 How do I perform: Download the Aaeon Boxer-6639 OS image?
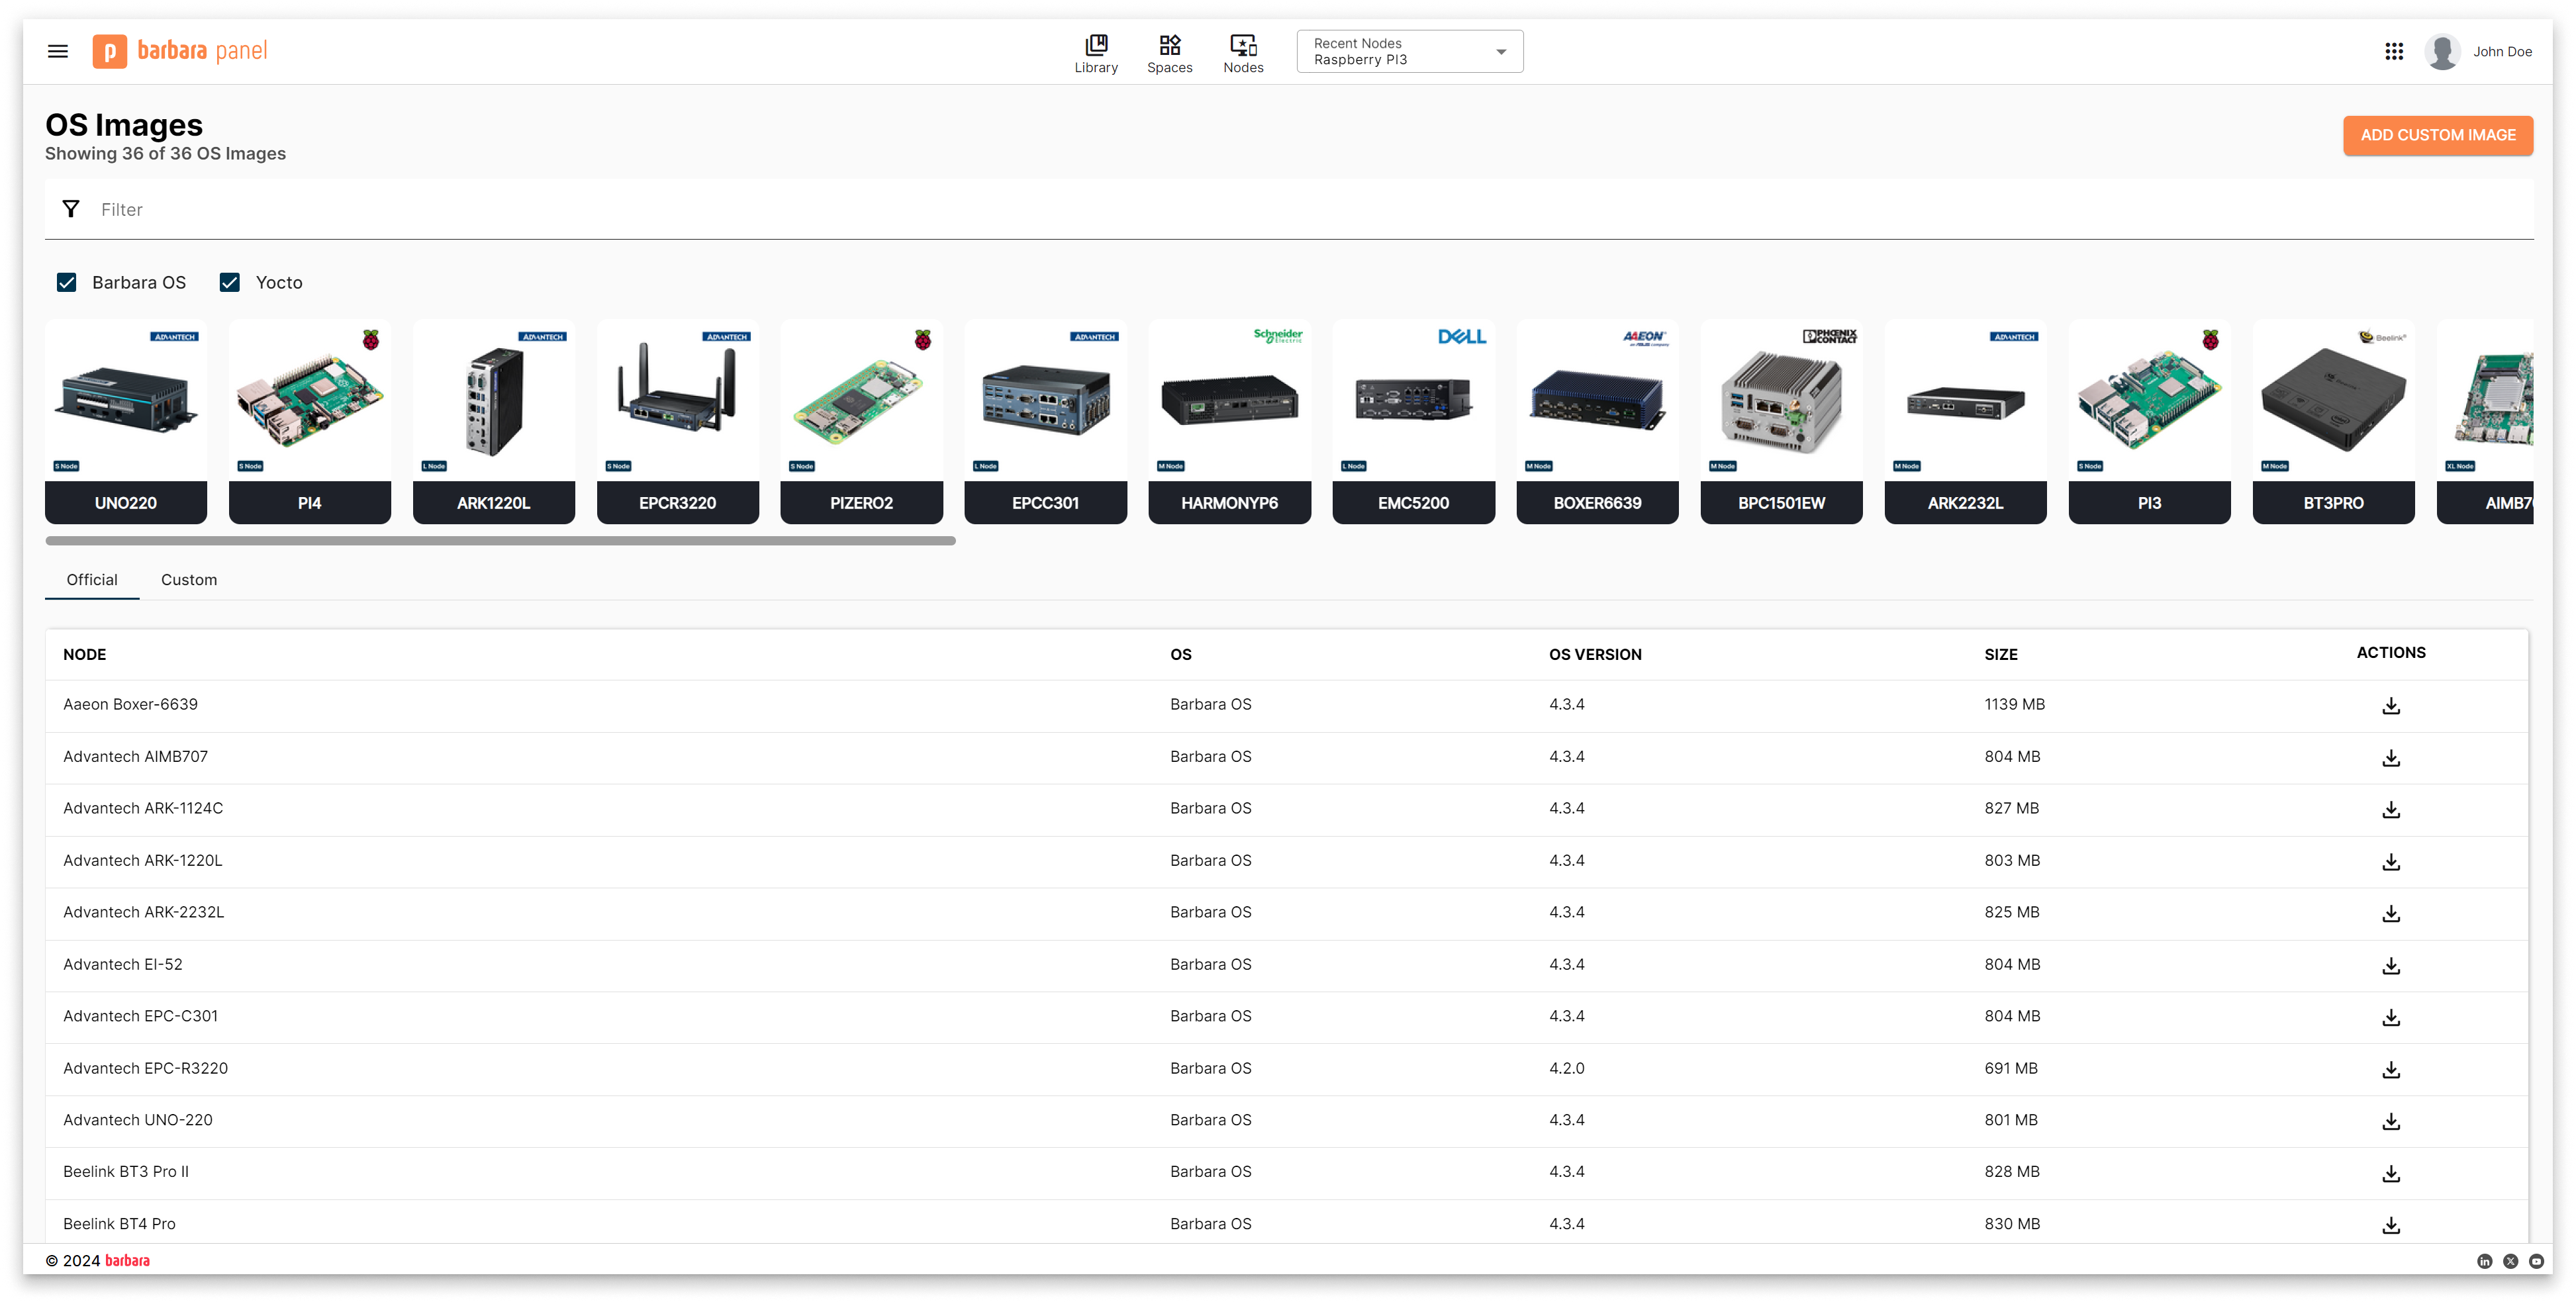tap(2391, 705)
